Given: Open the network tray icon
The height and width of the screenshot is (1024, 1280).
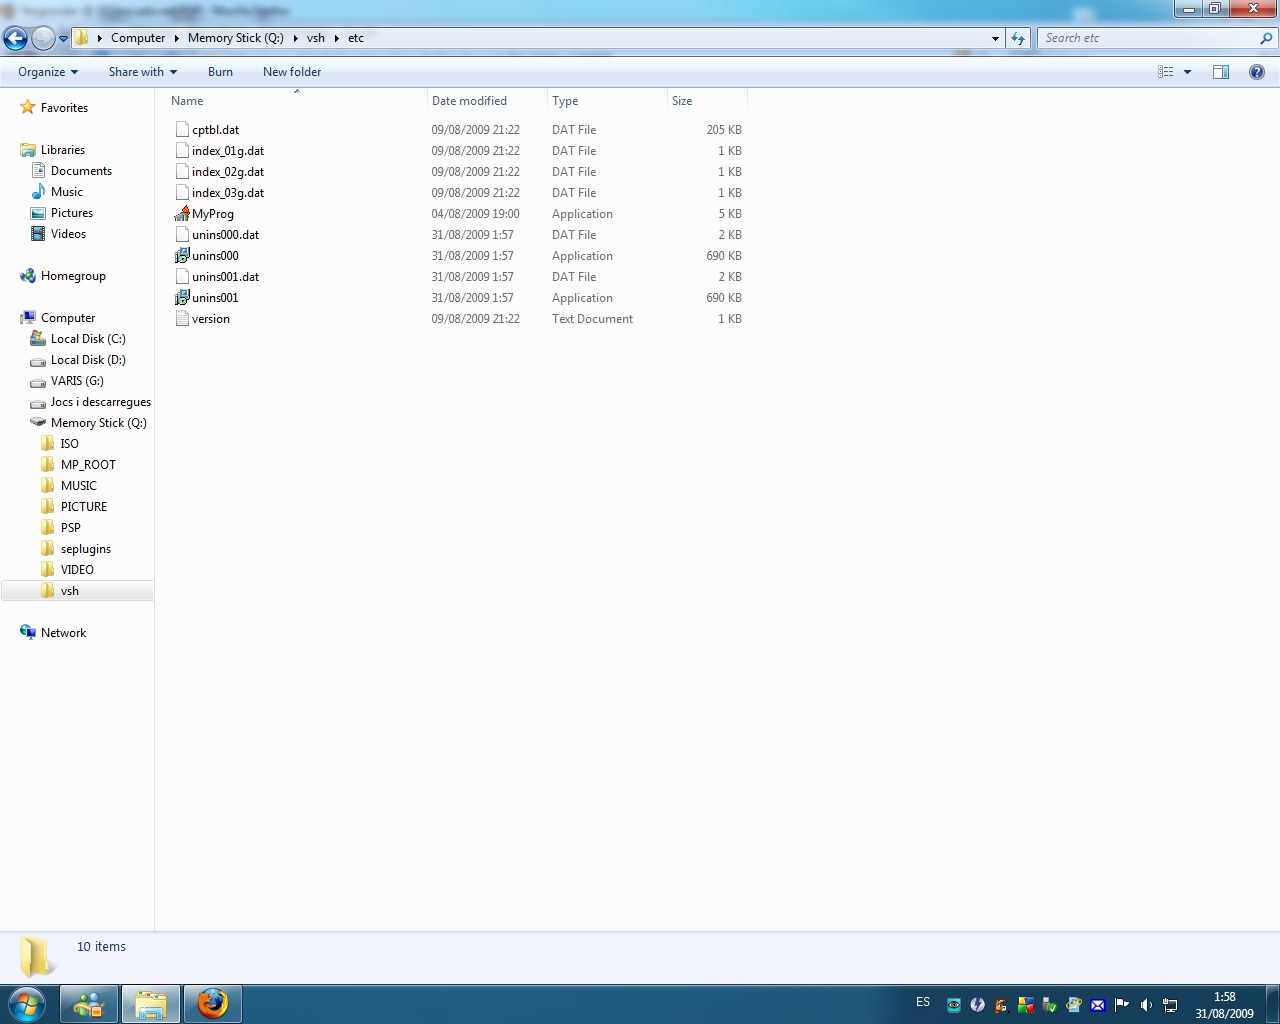Looking at the screenshot, I should click(x=1170, y=1005).
